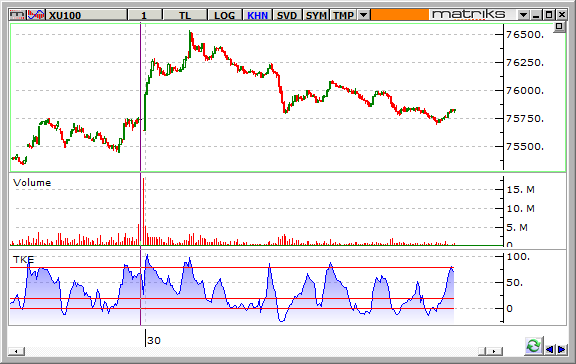Viewport: 576px width, 364px height.
Task: Click the 75750 price axis label
Action: click(525, 119)
